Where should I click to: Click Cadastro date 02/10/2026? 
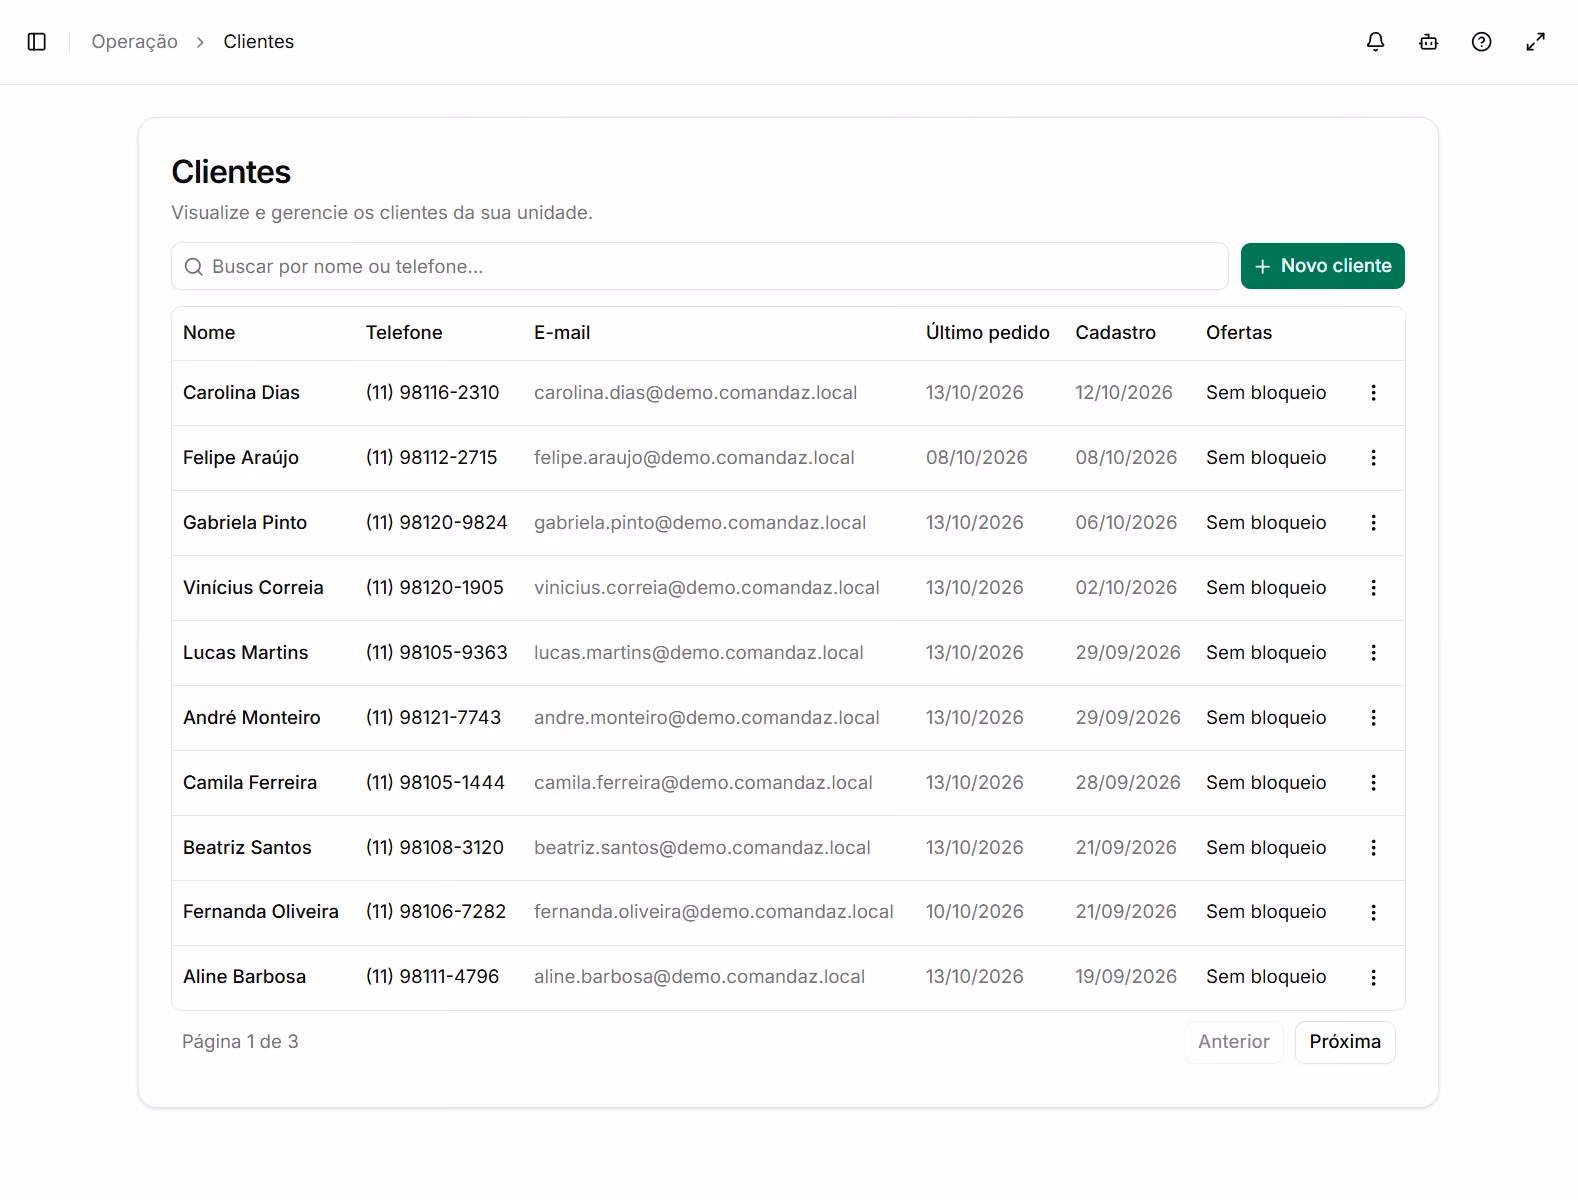coord(1126,588)
